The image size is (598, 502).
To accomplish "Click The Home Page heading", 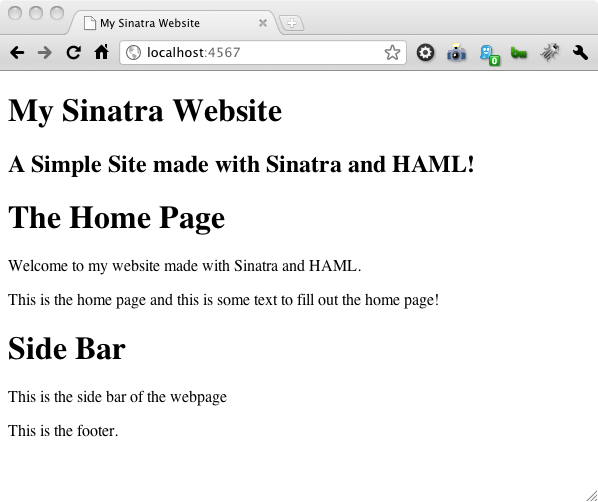I will point(116,218).
